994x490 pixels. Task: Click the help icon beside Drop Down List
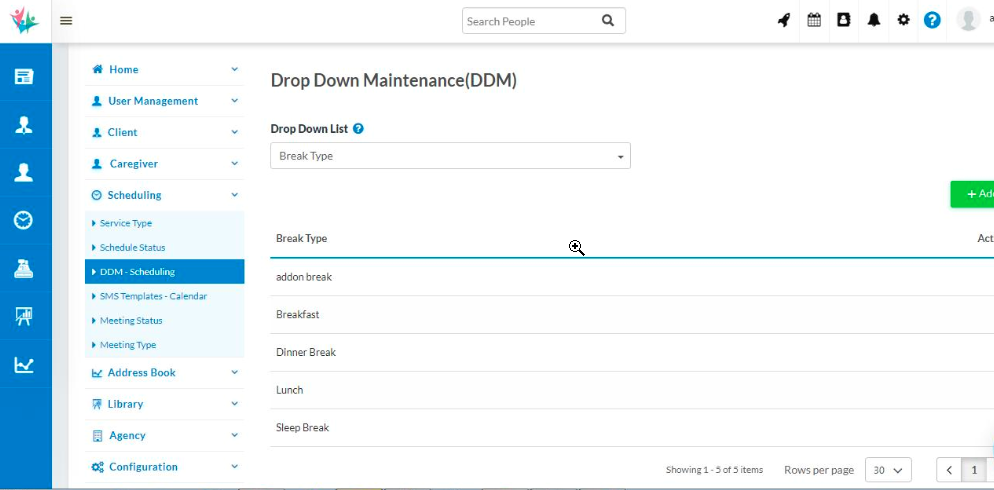[358, 129]
